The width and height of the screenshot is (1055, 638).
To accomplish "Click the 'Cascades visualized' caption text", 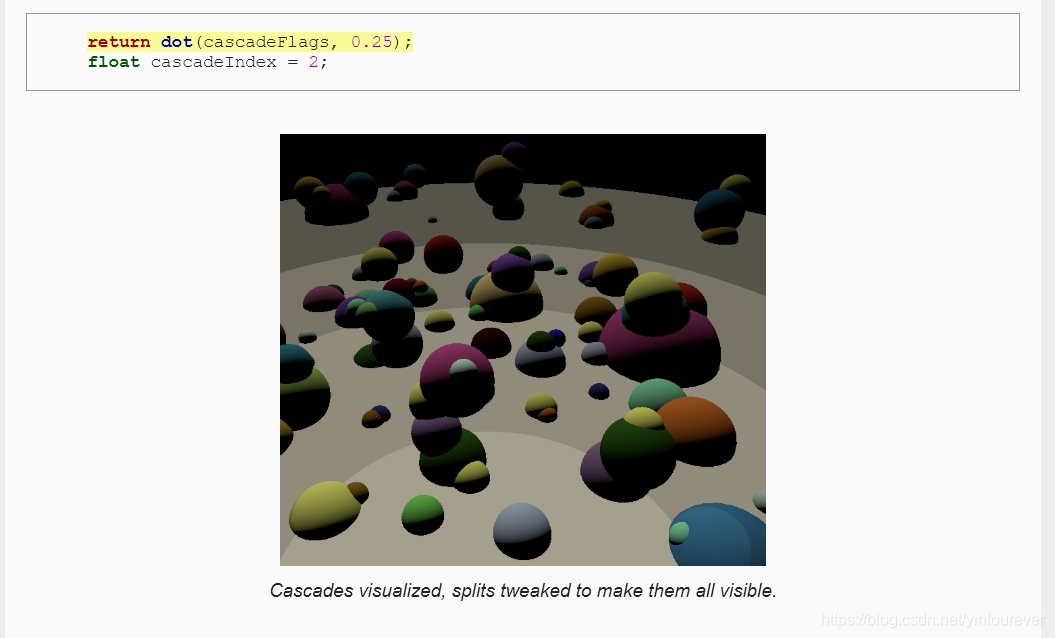I will pos(523,590).
